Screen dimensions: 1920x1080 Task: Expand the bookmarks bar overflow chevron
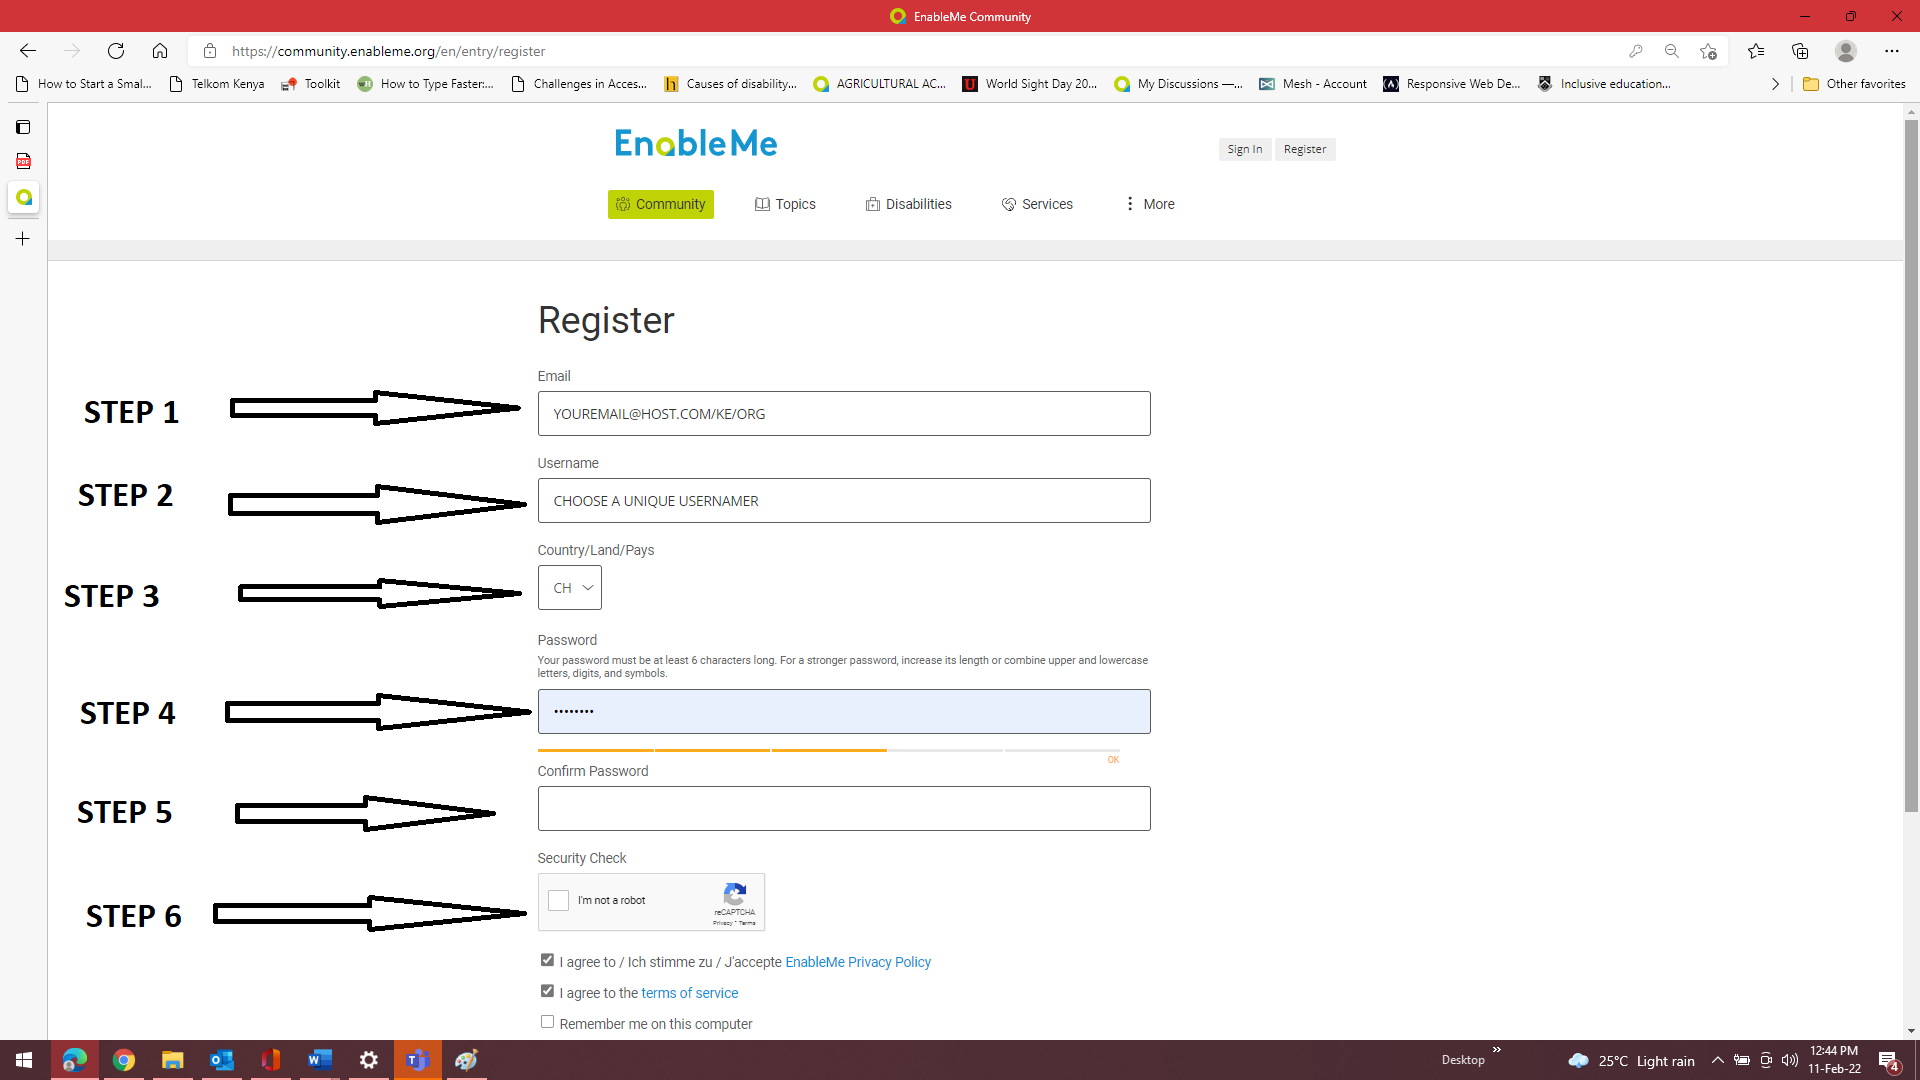coord(1776,84)
